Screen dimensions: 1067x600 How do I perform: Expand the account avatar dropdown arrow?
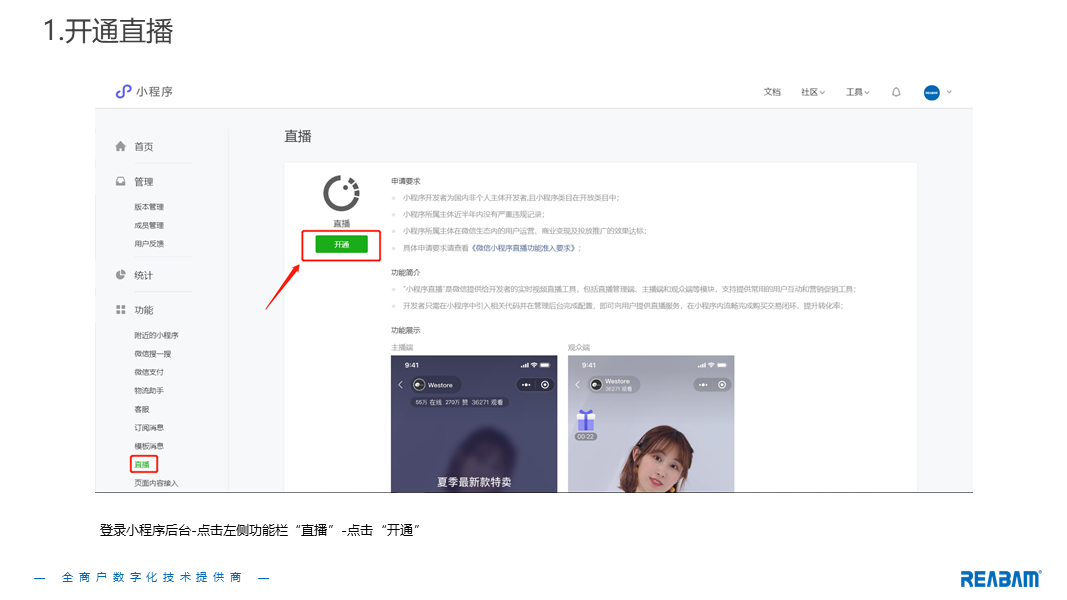(949, 92)
